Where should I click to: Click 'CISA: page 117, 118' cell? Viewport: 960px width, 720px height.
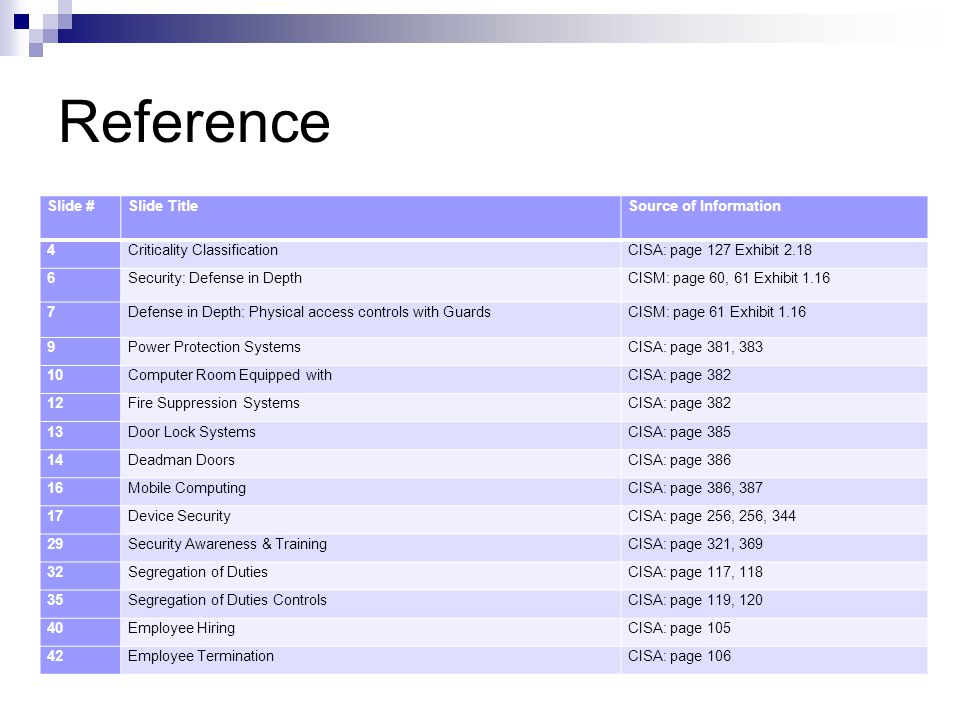(x=774, y=576)
